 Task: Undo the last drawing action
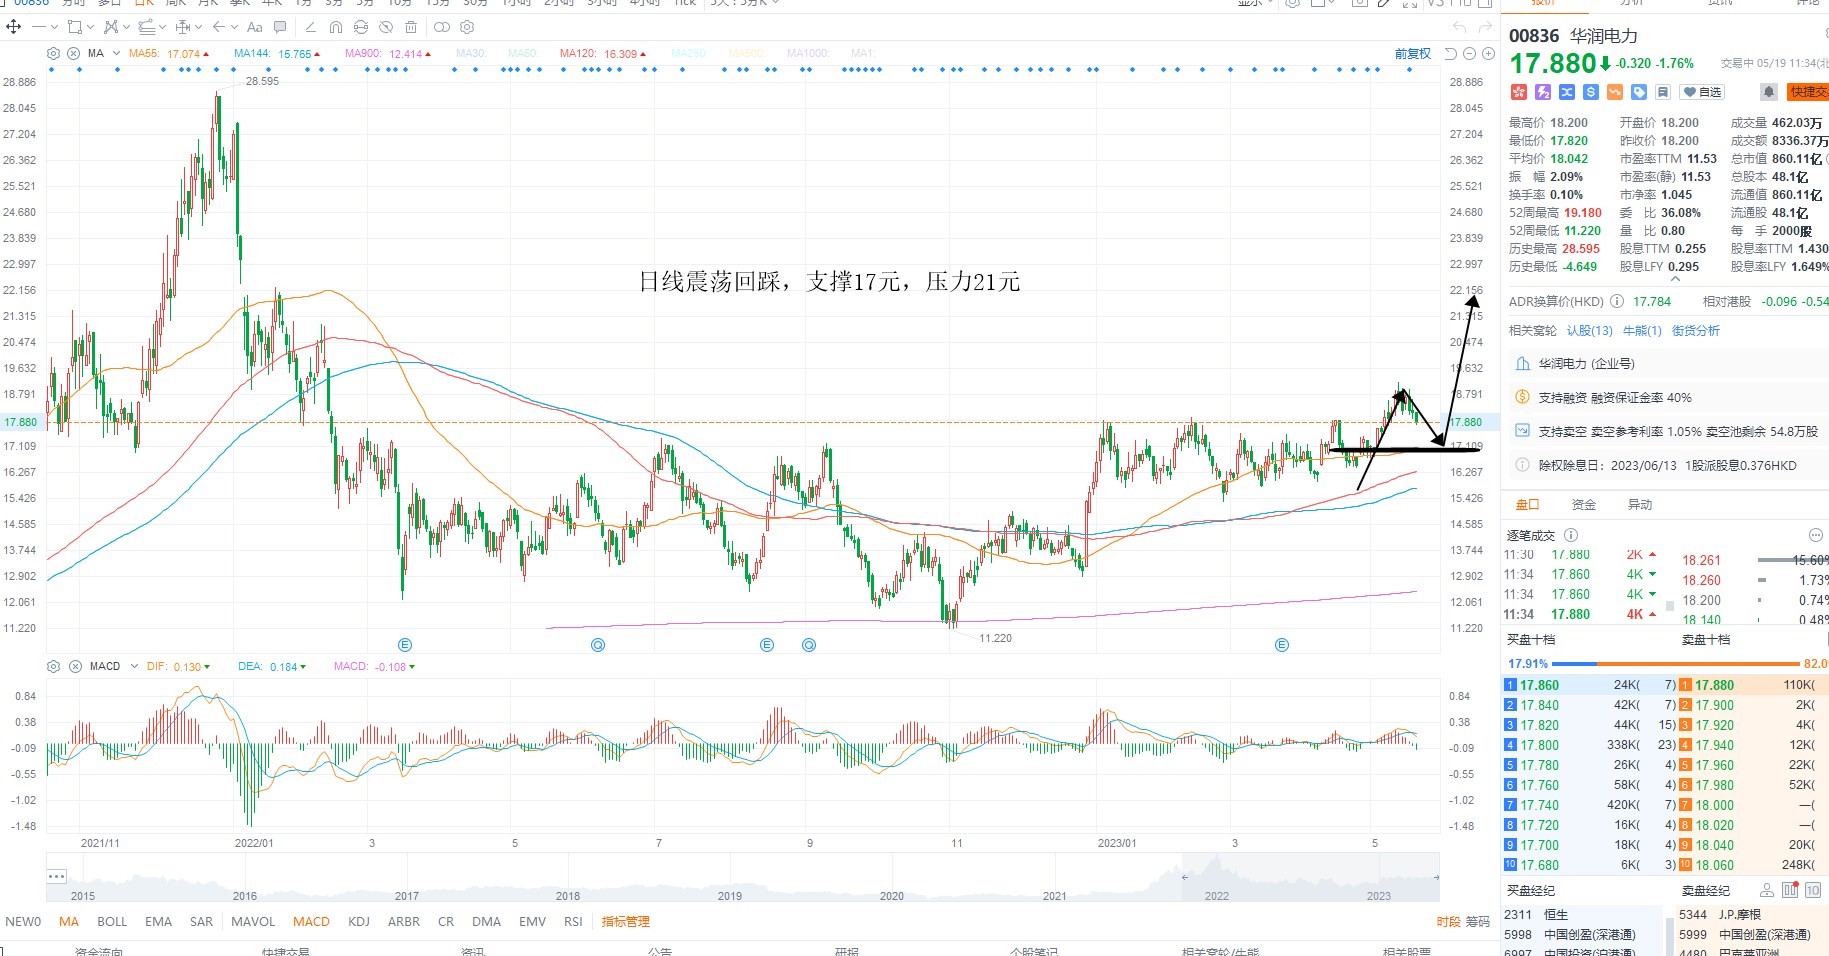pos(1460,27)
